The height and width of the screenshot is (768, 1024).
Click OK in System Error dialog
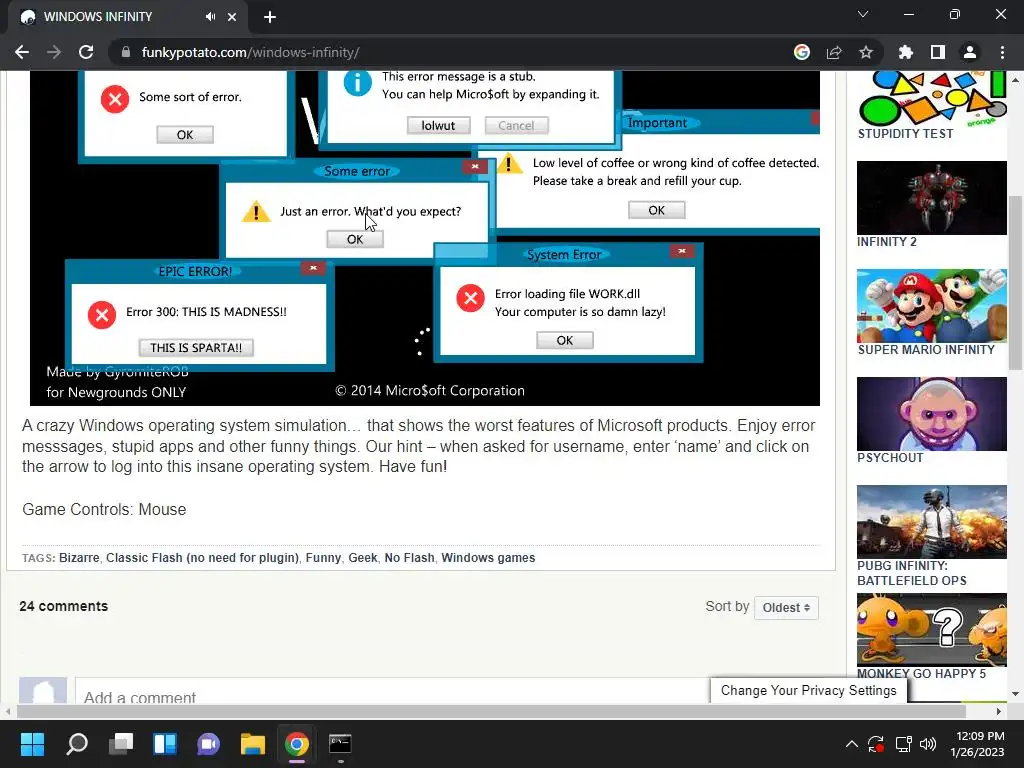(564, 340)
